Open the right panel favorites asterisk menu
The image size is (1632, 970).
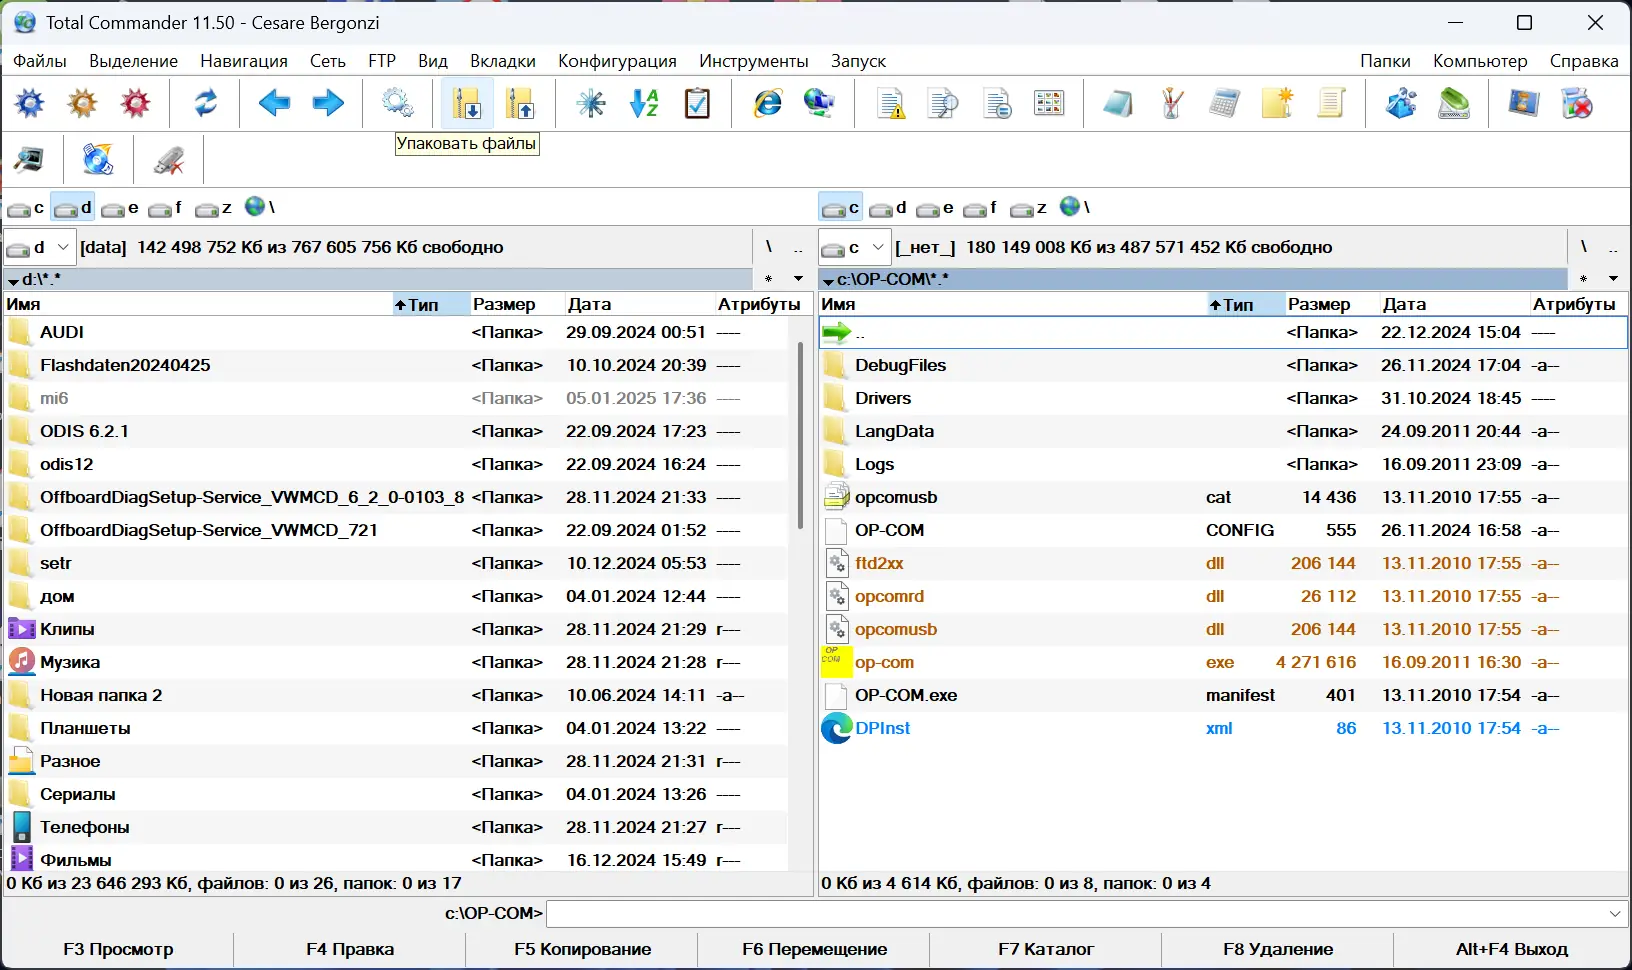(x=1583, y=279)
